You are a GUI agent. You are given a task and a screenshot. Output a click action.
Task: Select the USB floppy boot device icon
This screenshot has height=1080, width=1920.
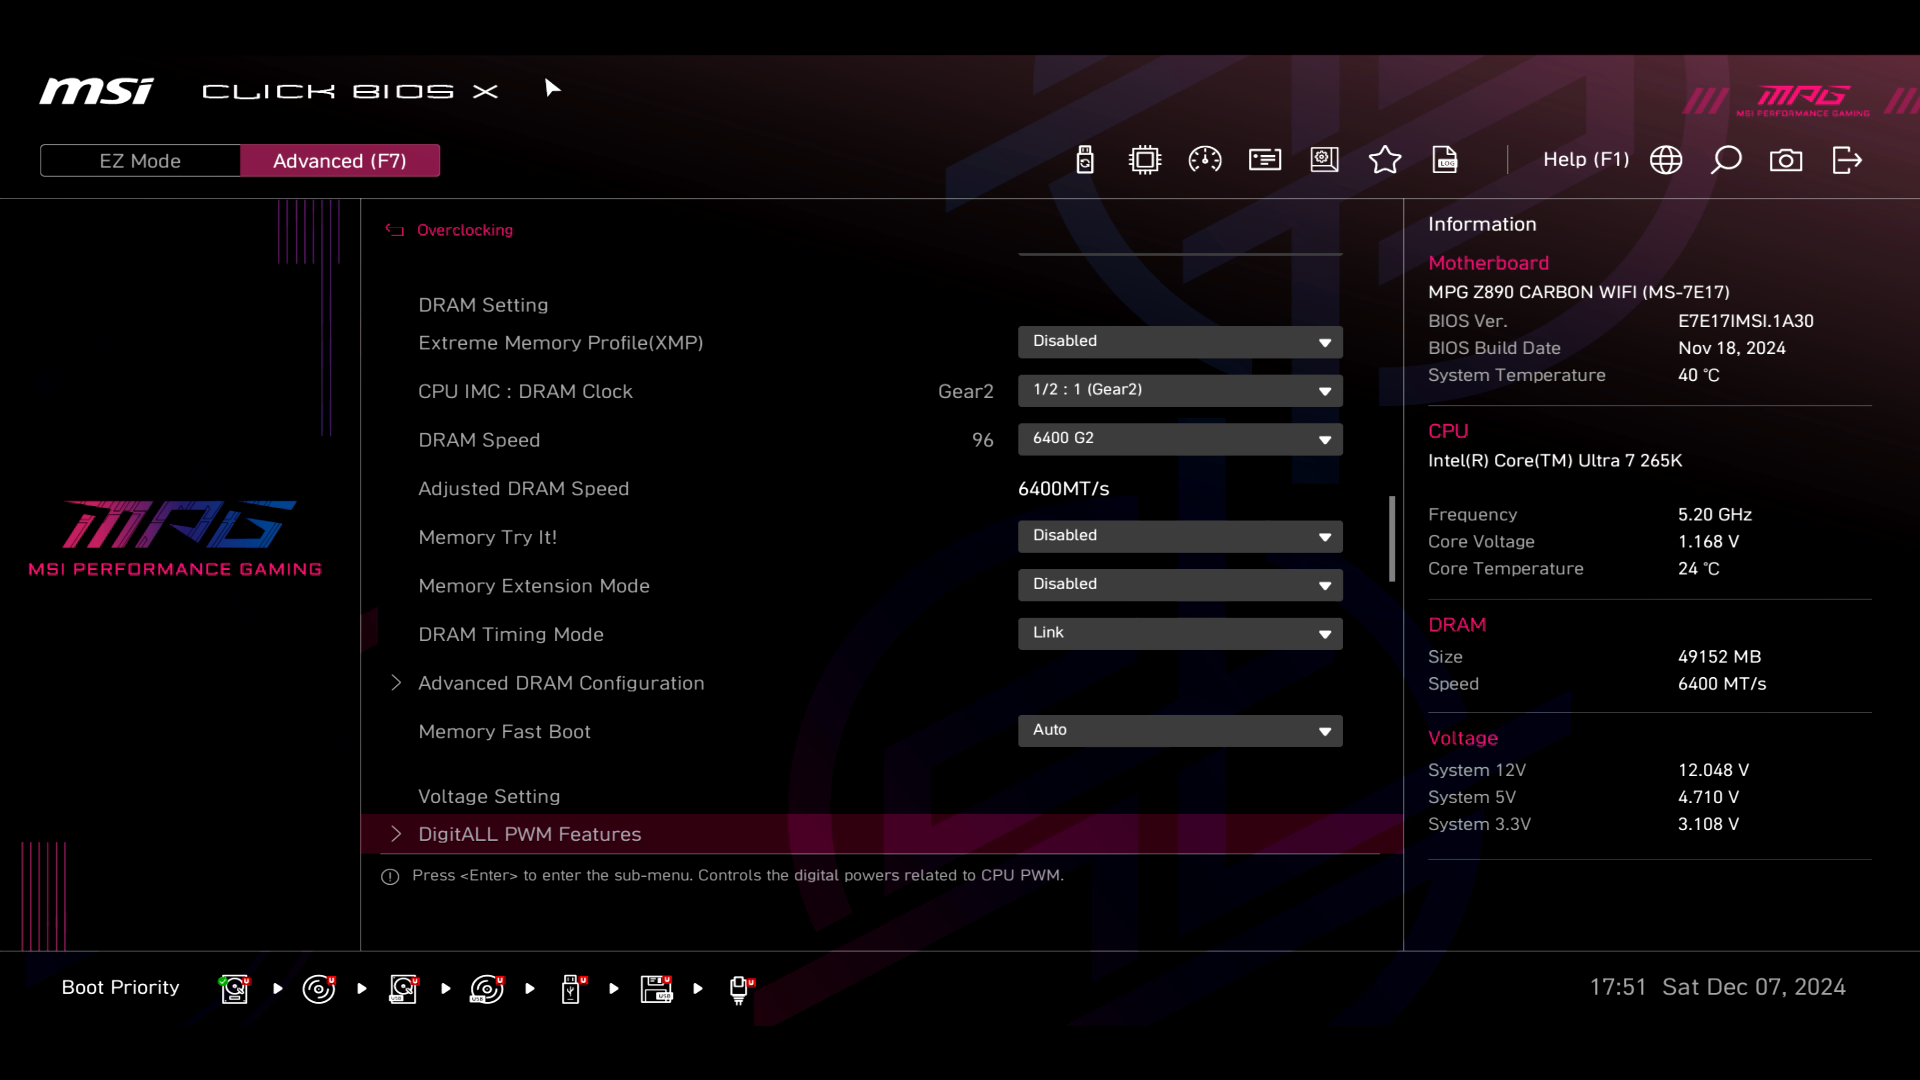pyautogui.click(x=657, y=989)
